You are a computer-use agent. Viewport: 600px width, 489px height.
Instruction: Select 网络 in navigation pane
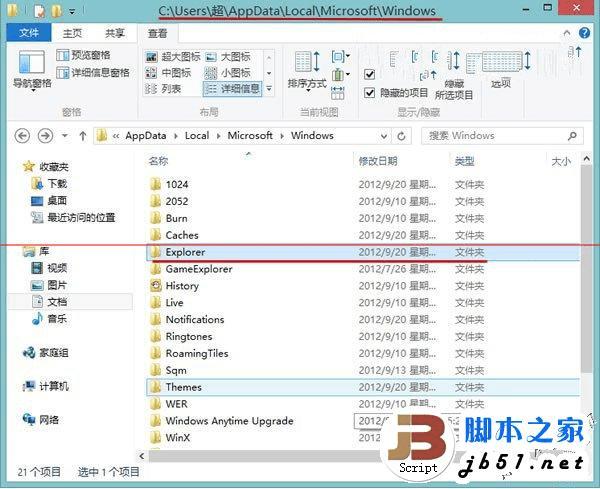point(41,420)
